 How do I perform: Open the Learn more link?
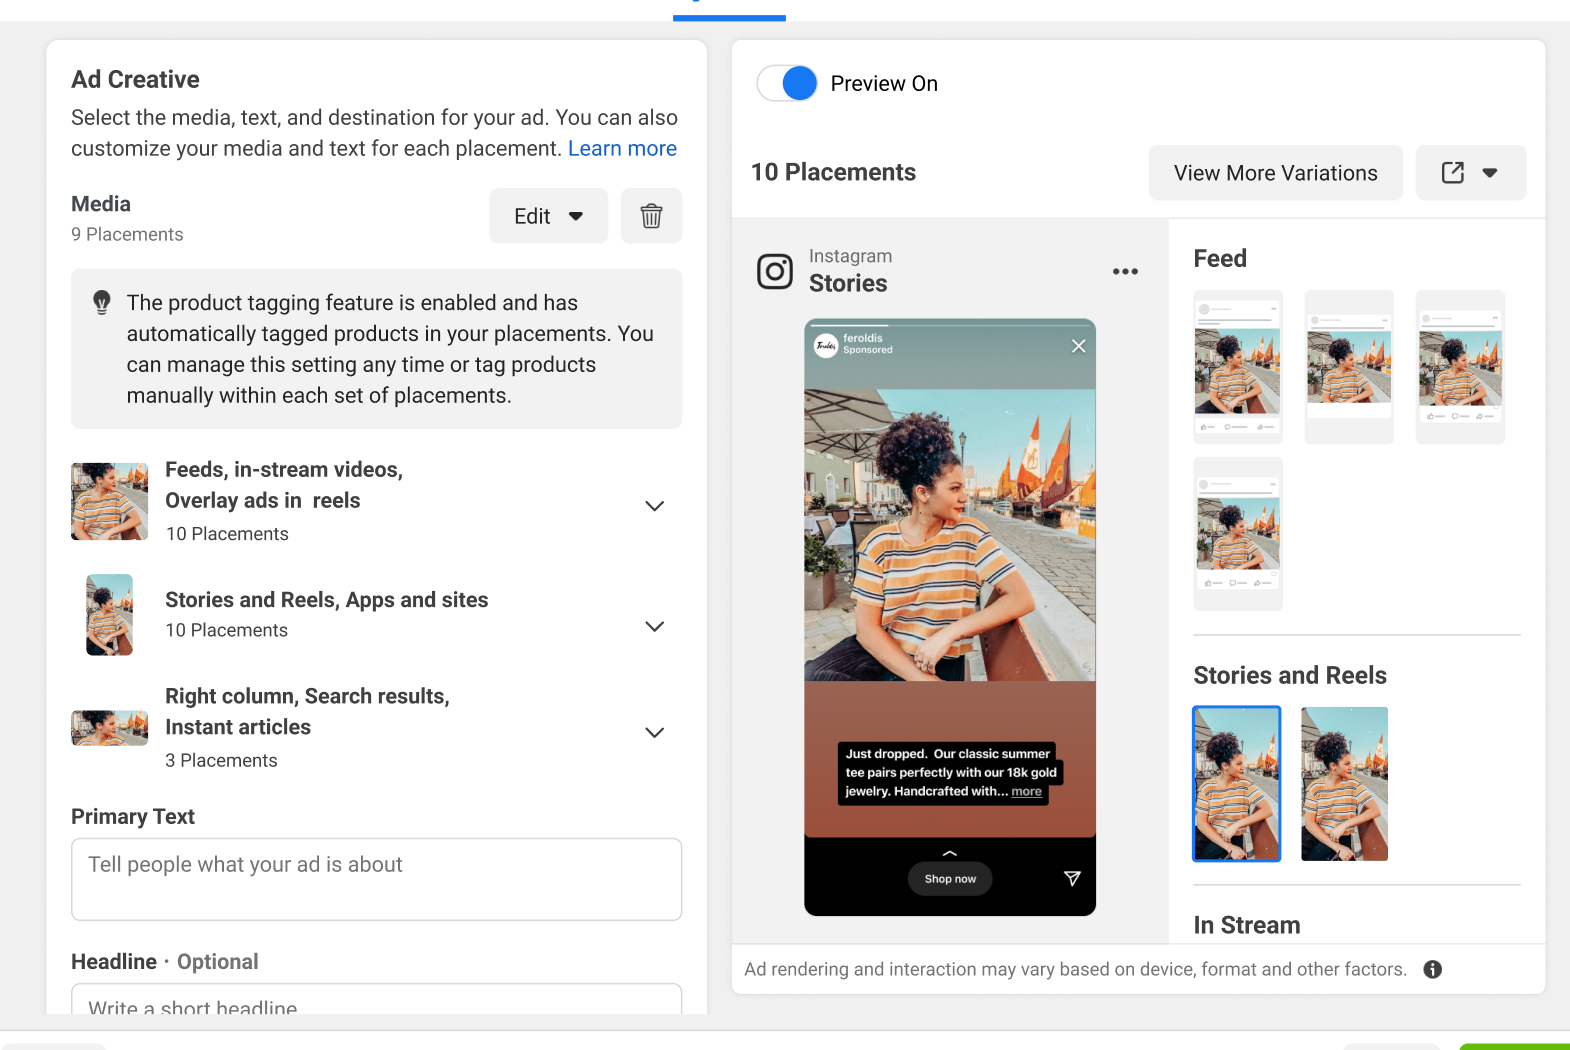[x=622, y=149]
